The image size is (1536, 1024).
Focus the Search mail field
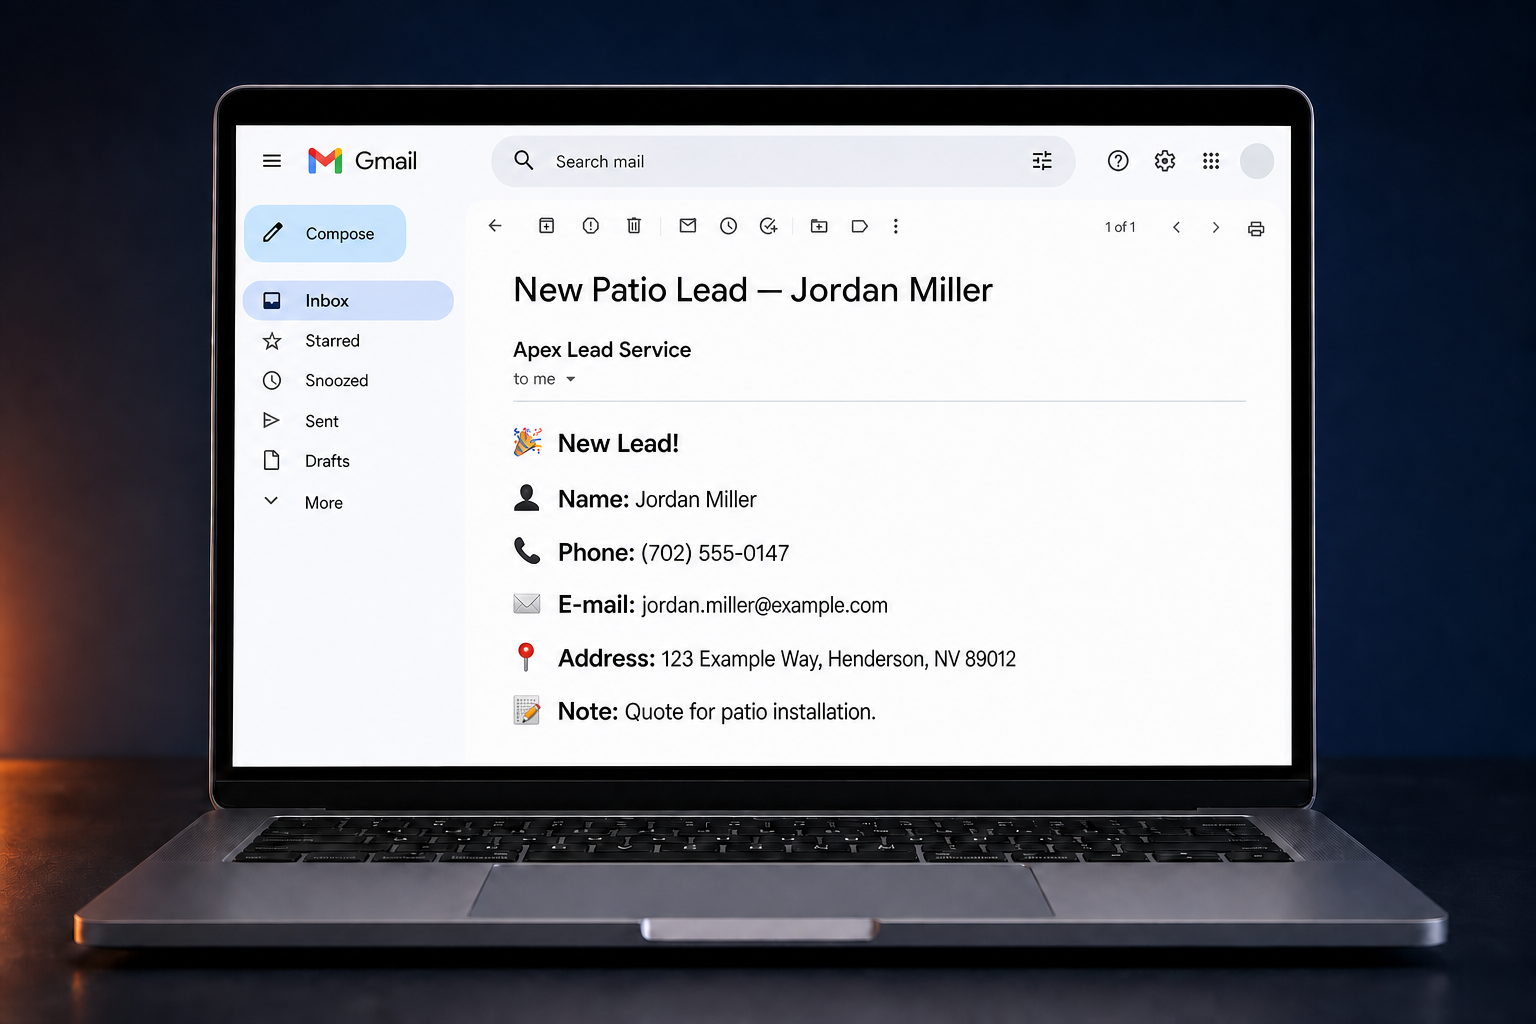click(x=783, y=161)
